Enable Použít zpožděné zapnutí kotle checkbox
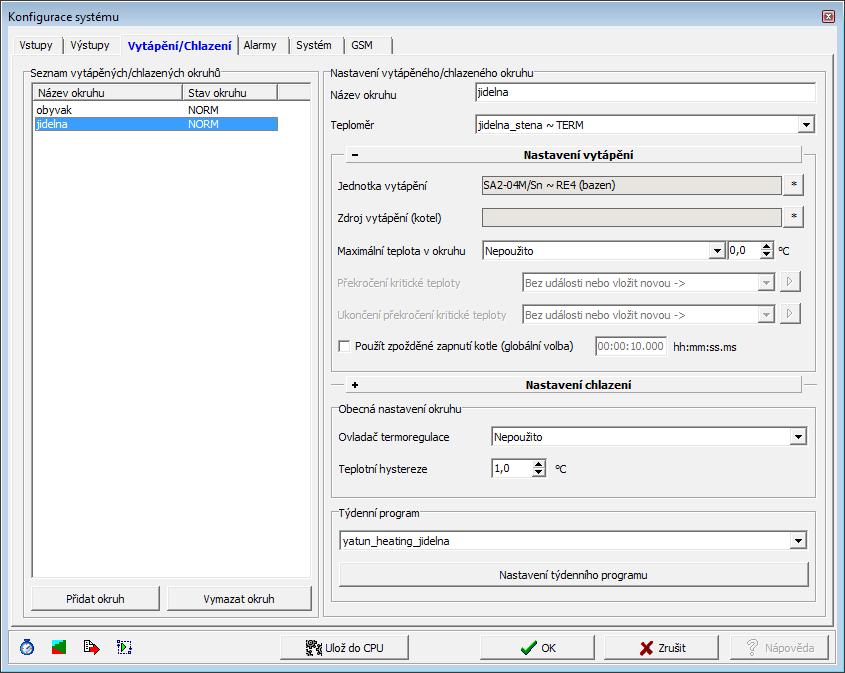Viewport: 845px width, 673px height. tap(344, 346)
